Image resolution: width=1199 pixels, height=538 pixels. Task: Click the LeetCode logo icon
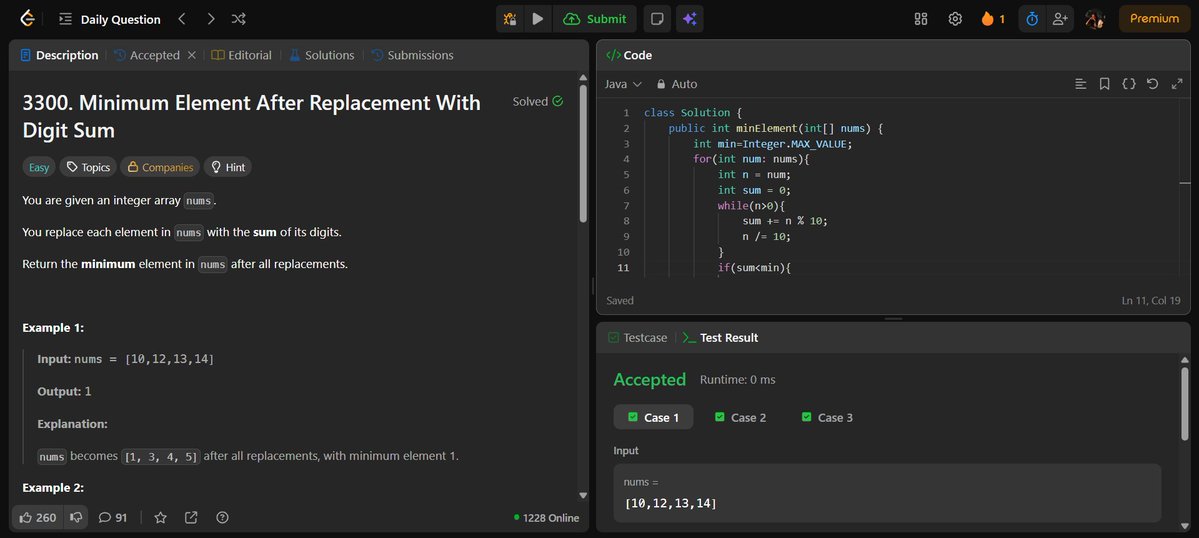tap(27, 19)
